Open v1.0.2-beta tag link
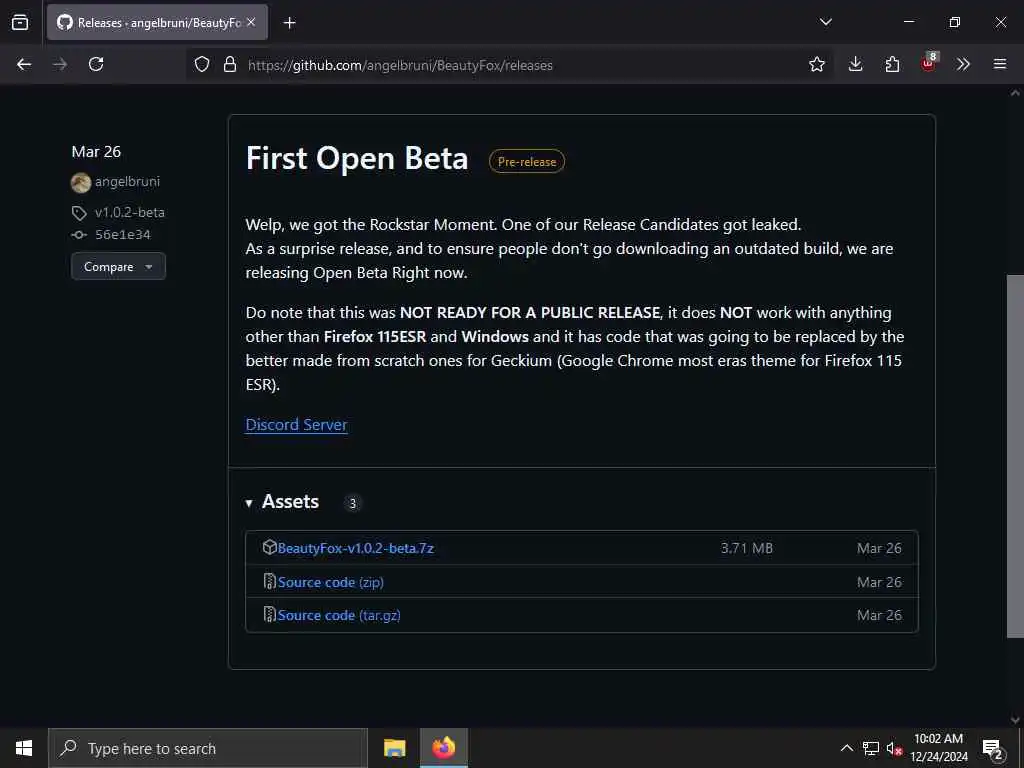1024x768 pixels. pos(129,212)
